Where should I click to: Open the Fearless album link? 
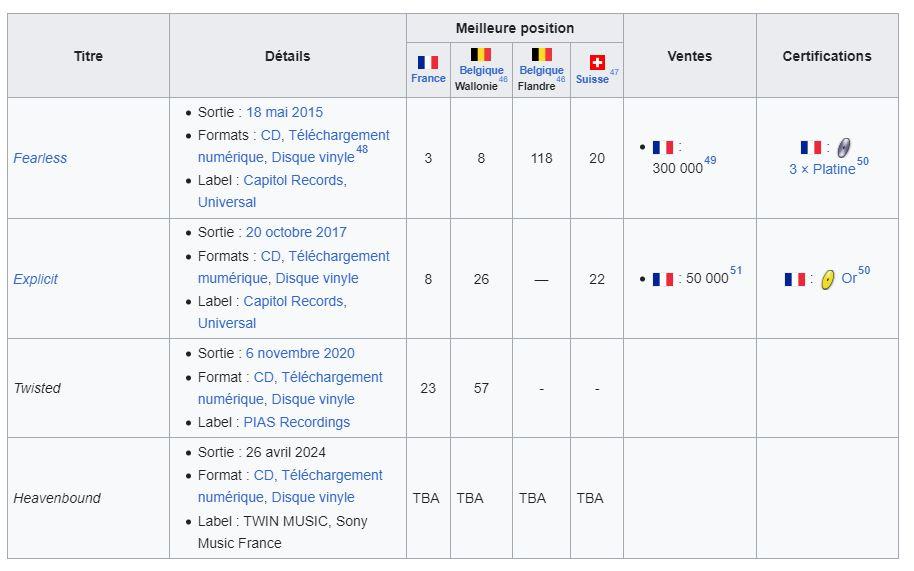[x=40, y=158]
